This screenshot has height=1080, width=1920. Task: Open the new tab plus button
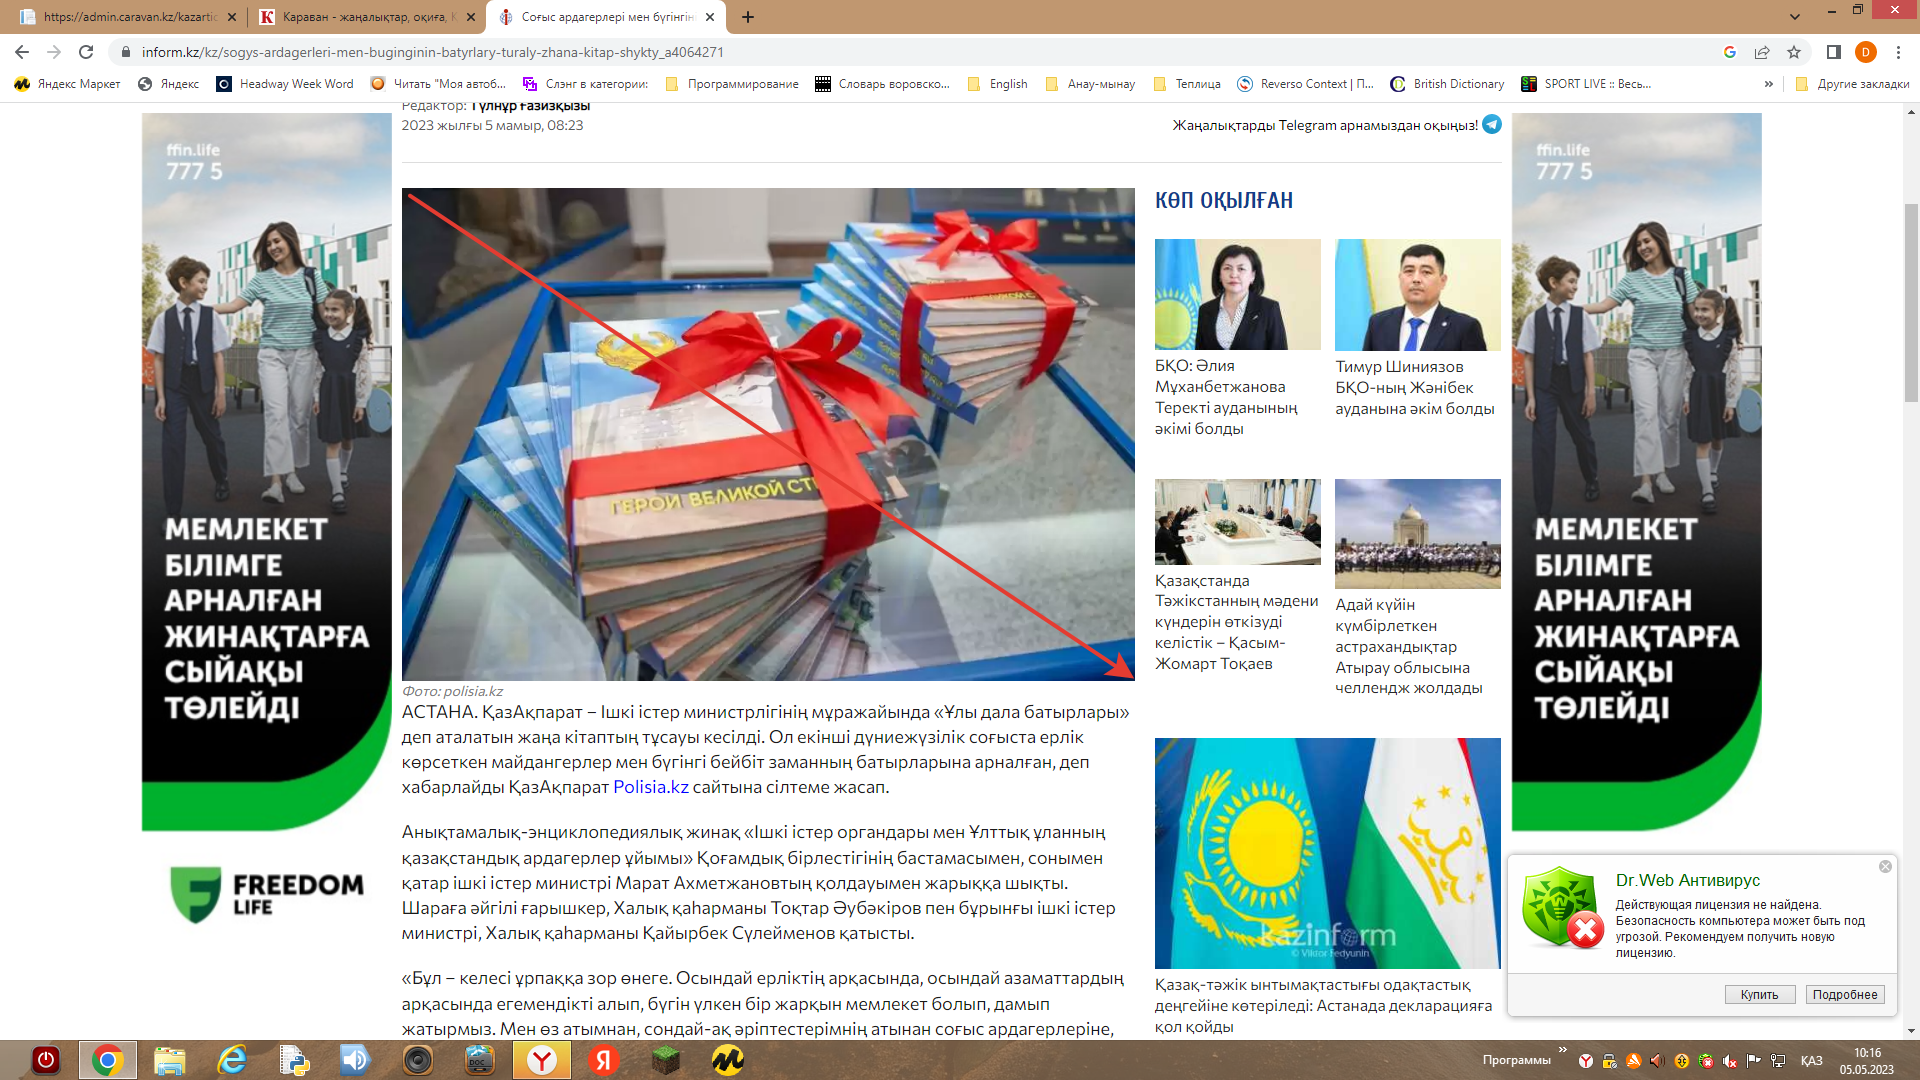748,17
